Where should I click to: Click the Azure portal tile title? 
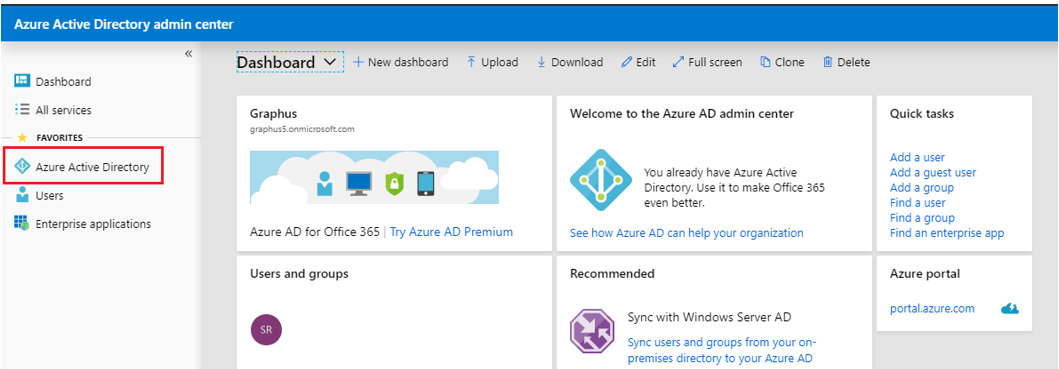[925, 274]
